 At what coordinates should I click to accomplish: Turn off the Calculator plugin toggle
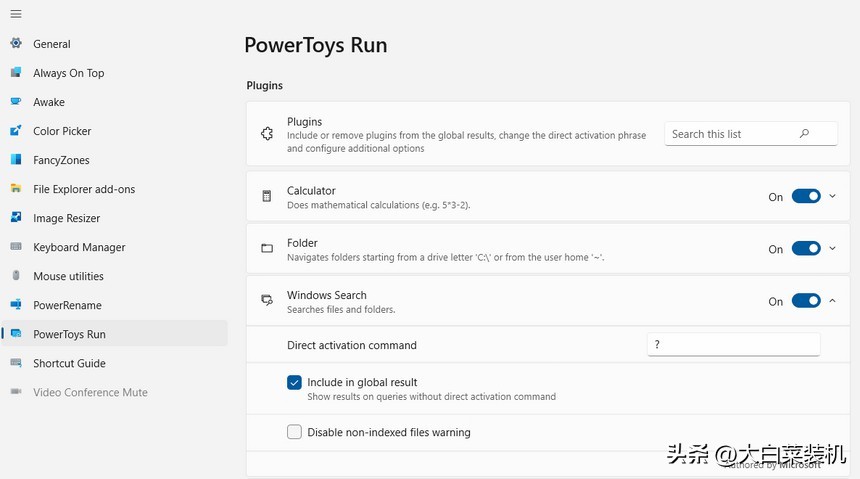coord(806,196)
